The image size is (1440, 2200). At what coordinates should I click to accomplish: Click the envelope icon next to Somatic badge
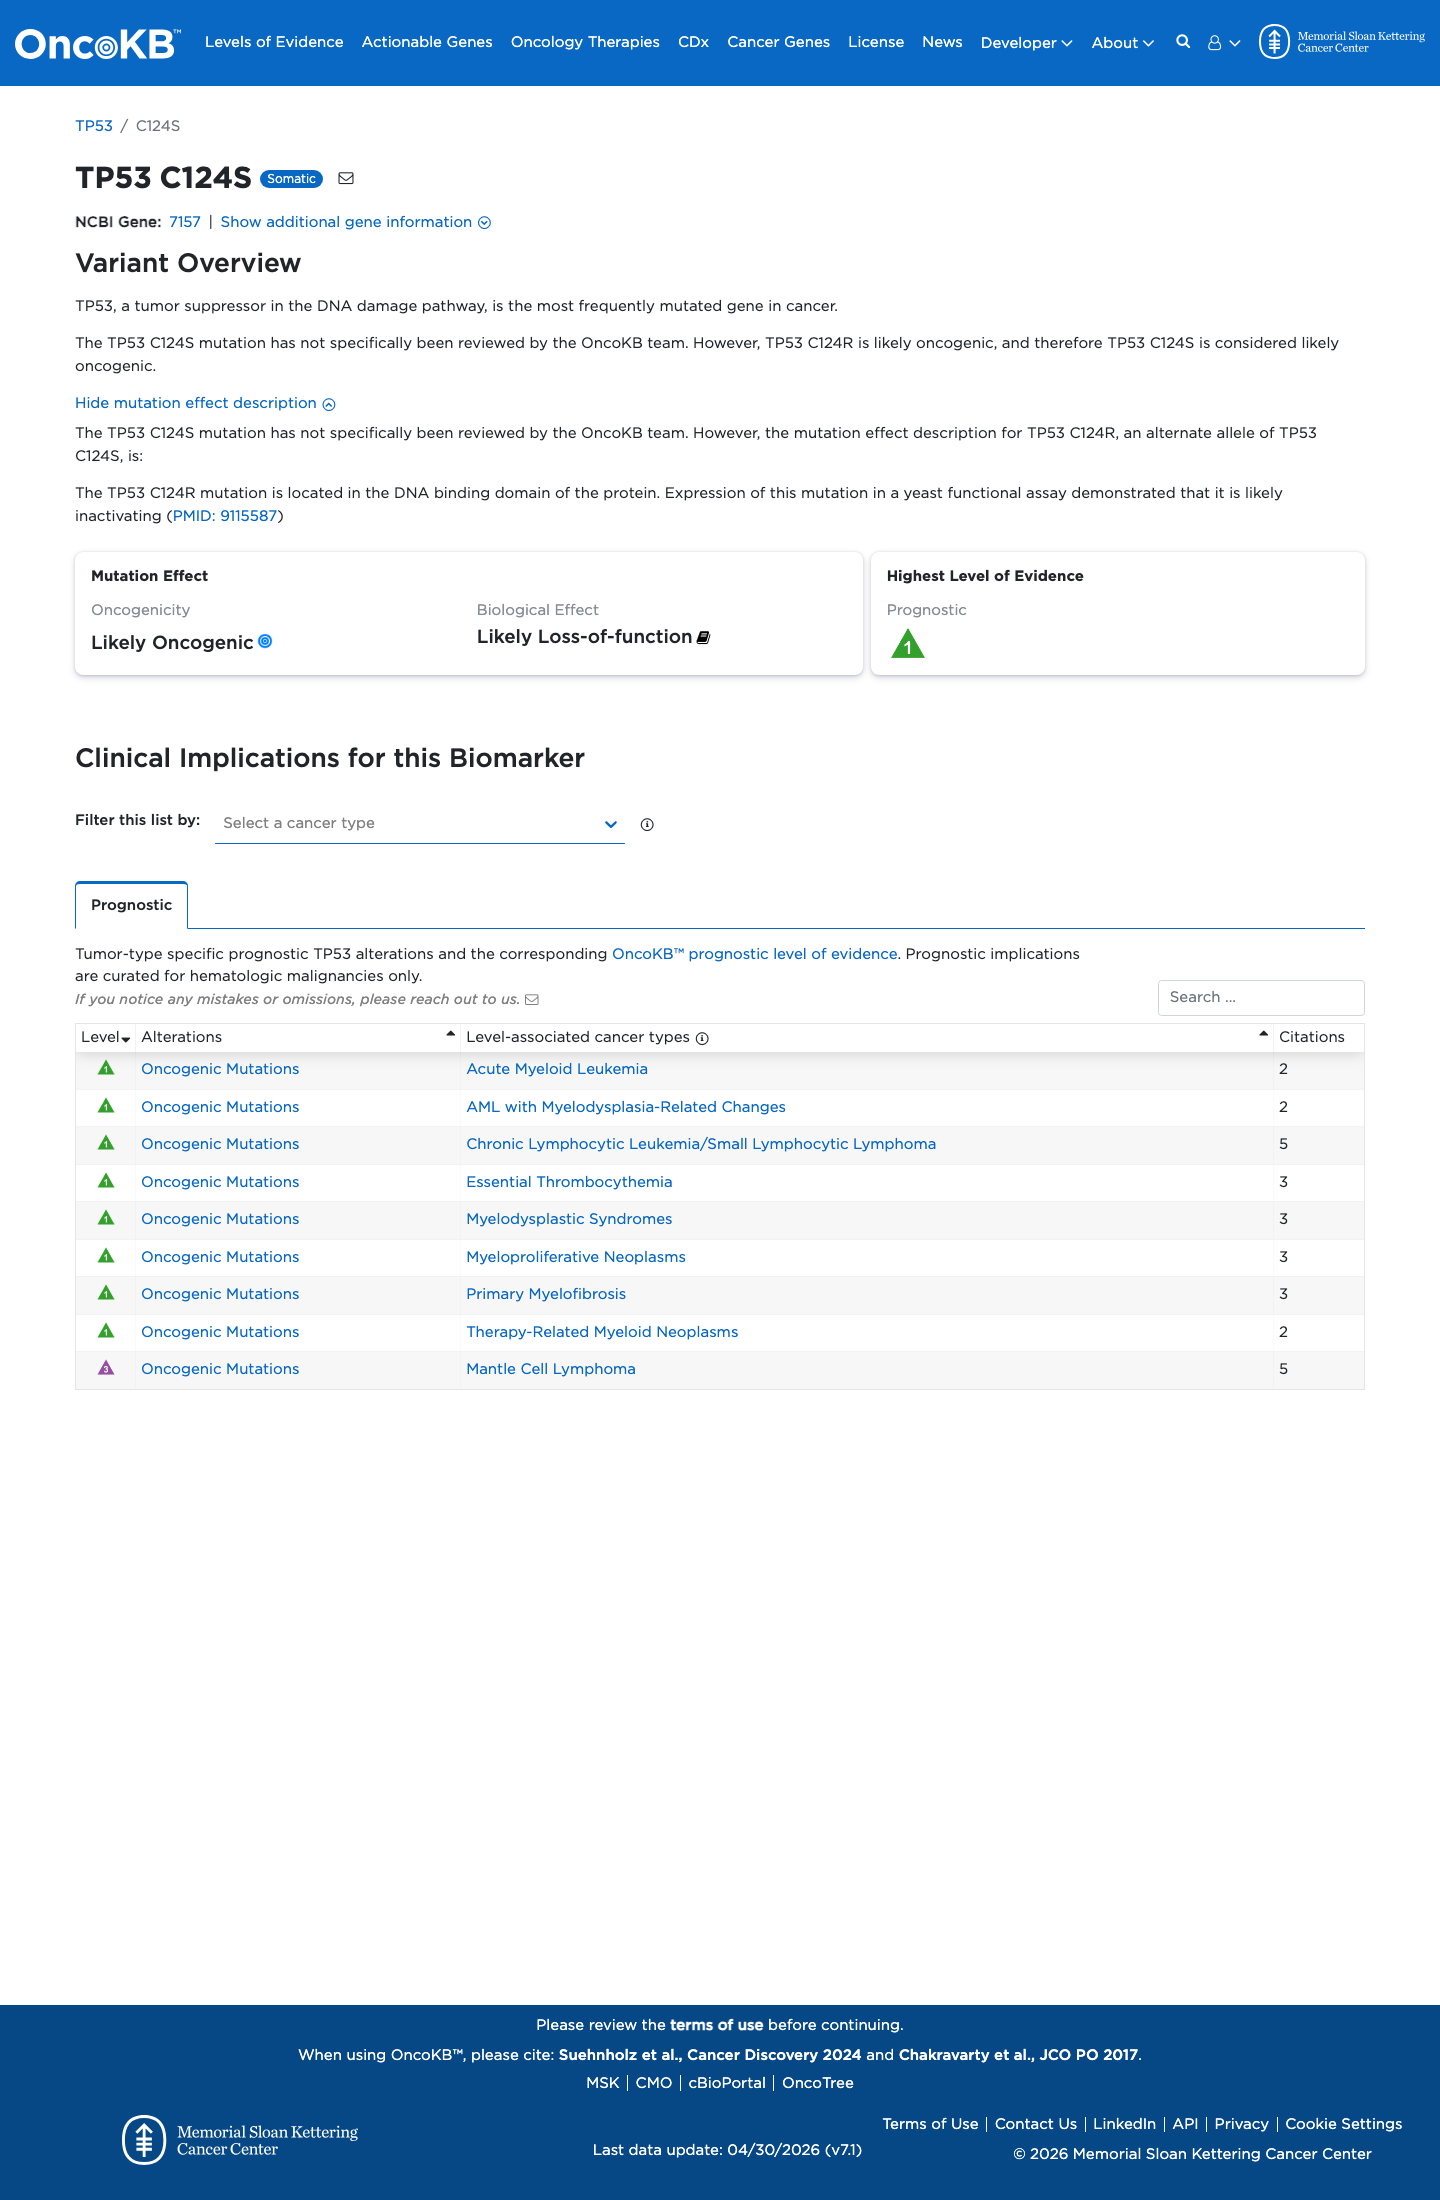tap(346, 178)
